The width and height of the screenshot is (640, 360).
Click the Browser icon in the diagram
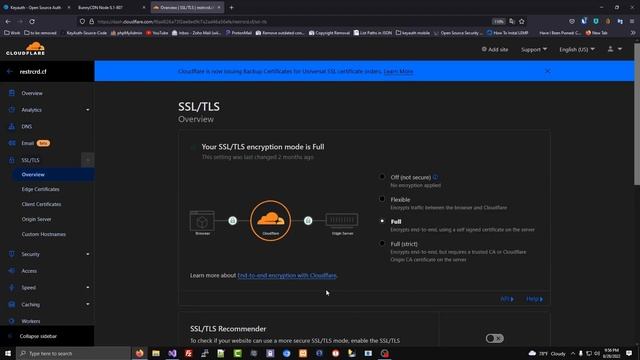point(202,221)
